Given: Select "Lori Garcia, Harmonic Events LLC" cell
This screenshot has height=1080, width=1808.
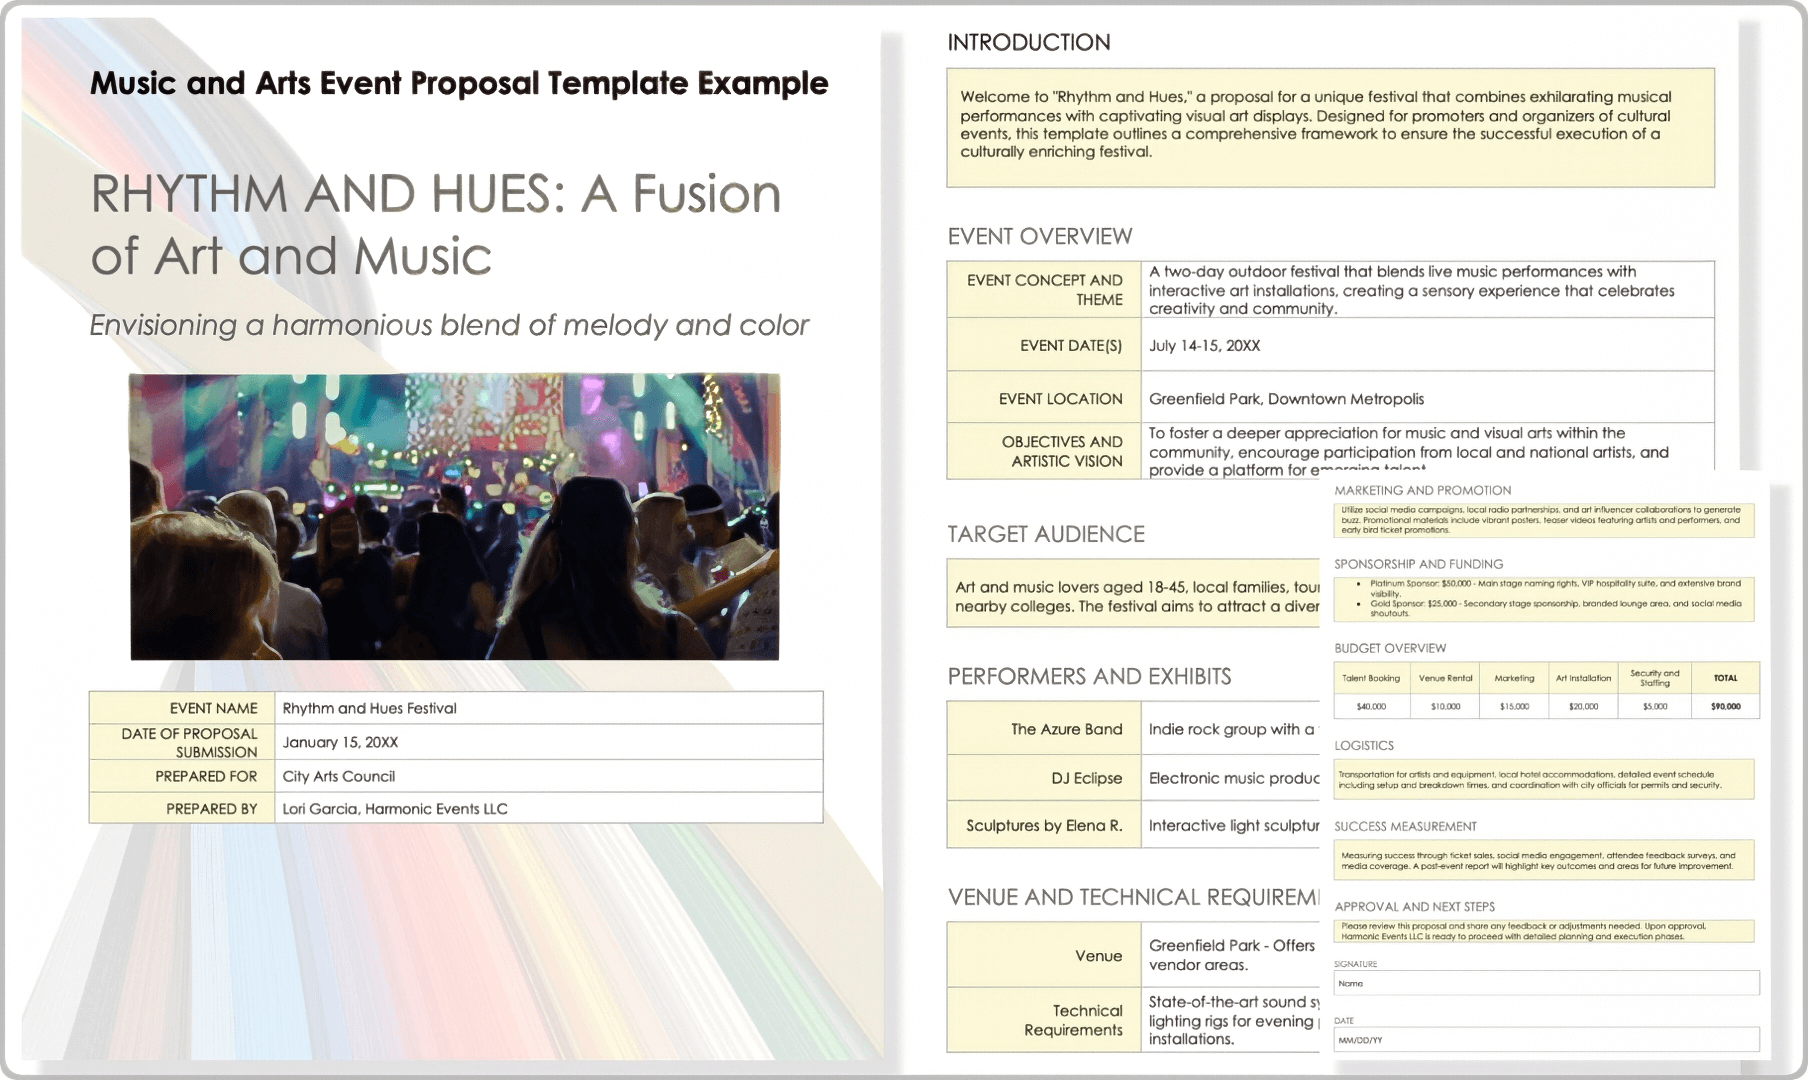Looking at the screenshot, I should coord(549,808).
